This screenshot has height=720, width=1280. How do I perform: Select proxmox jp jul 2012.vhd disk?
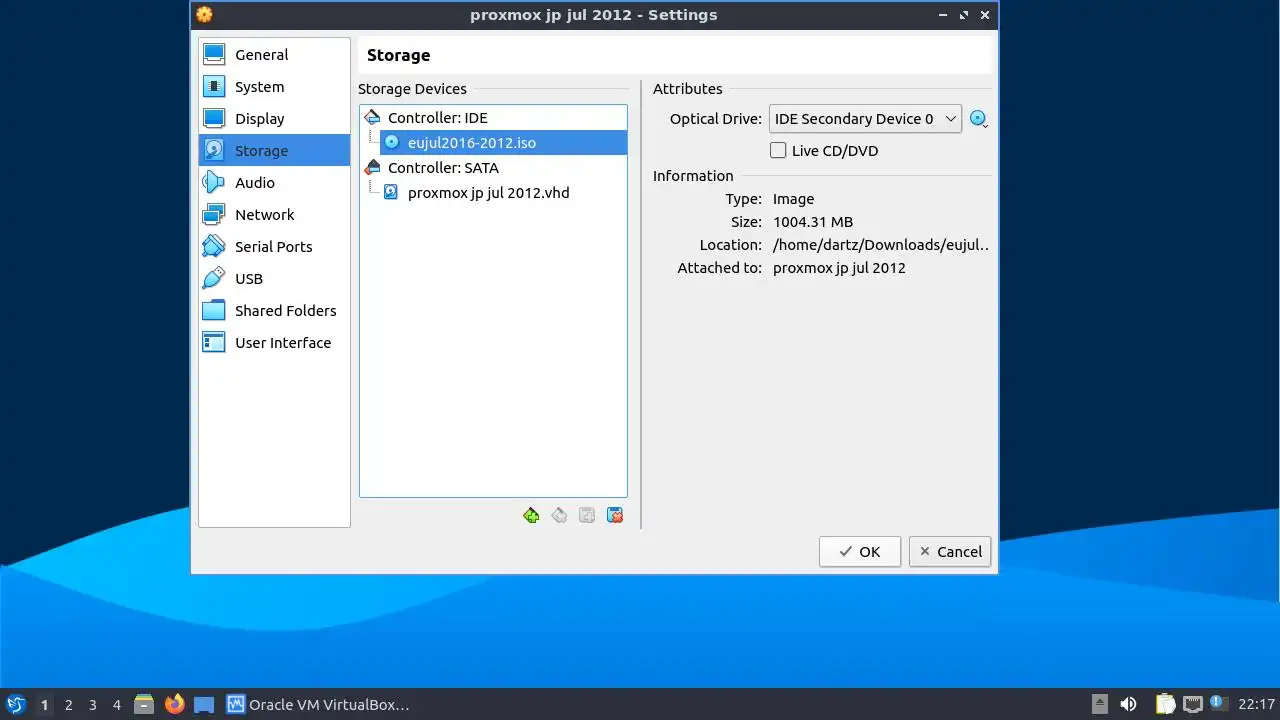point(493,193)
